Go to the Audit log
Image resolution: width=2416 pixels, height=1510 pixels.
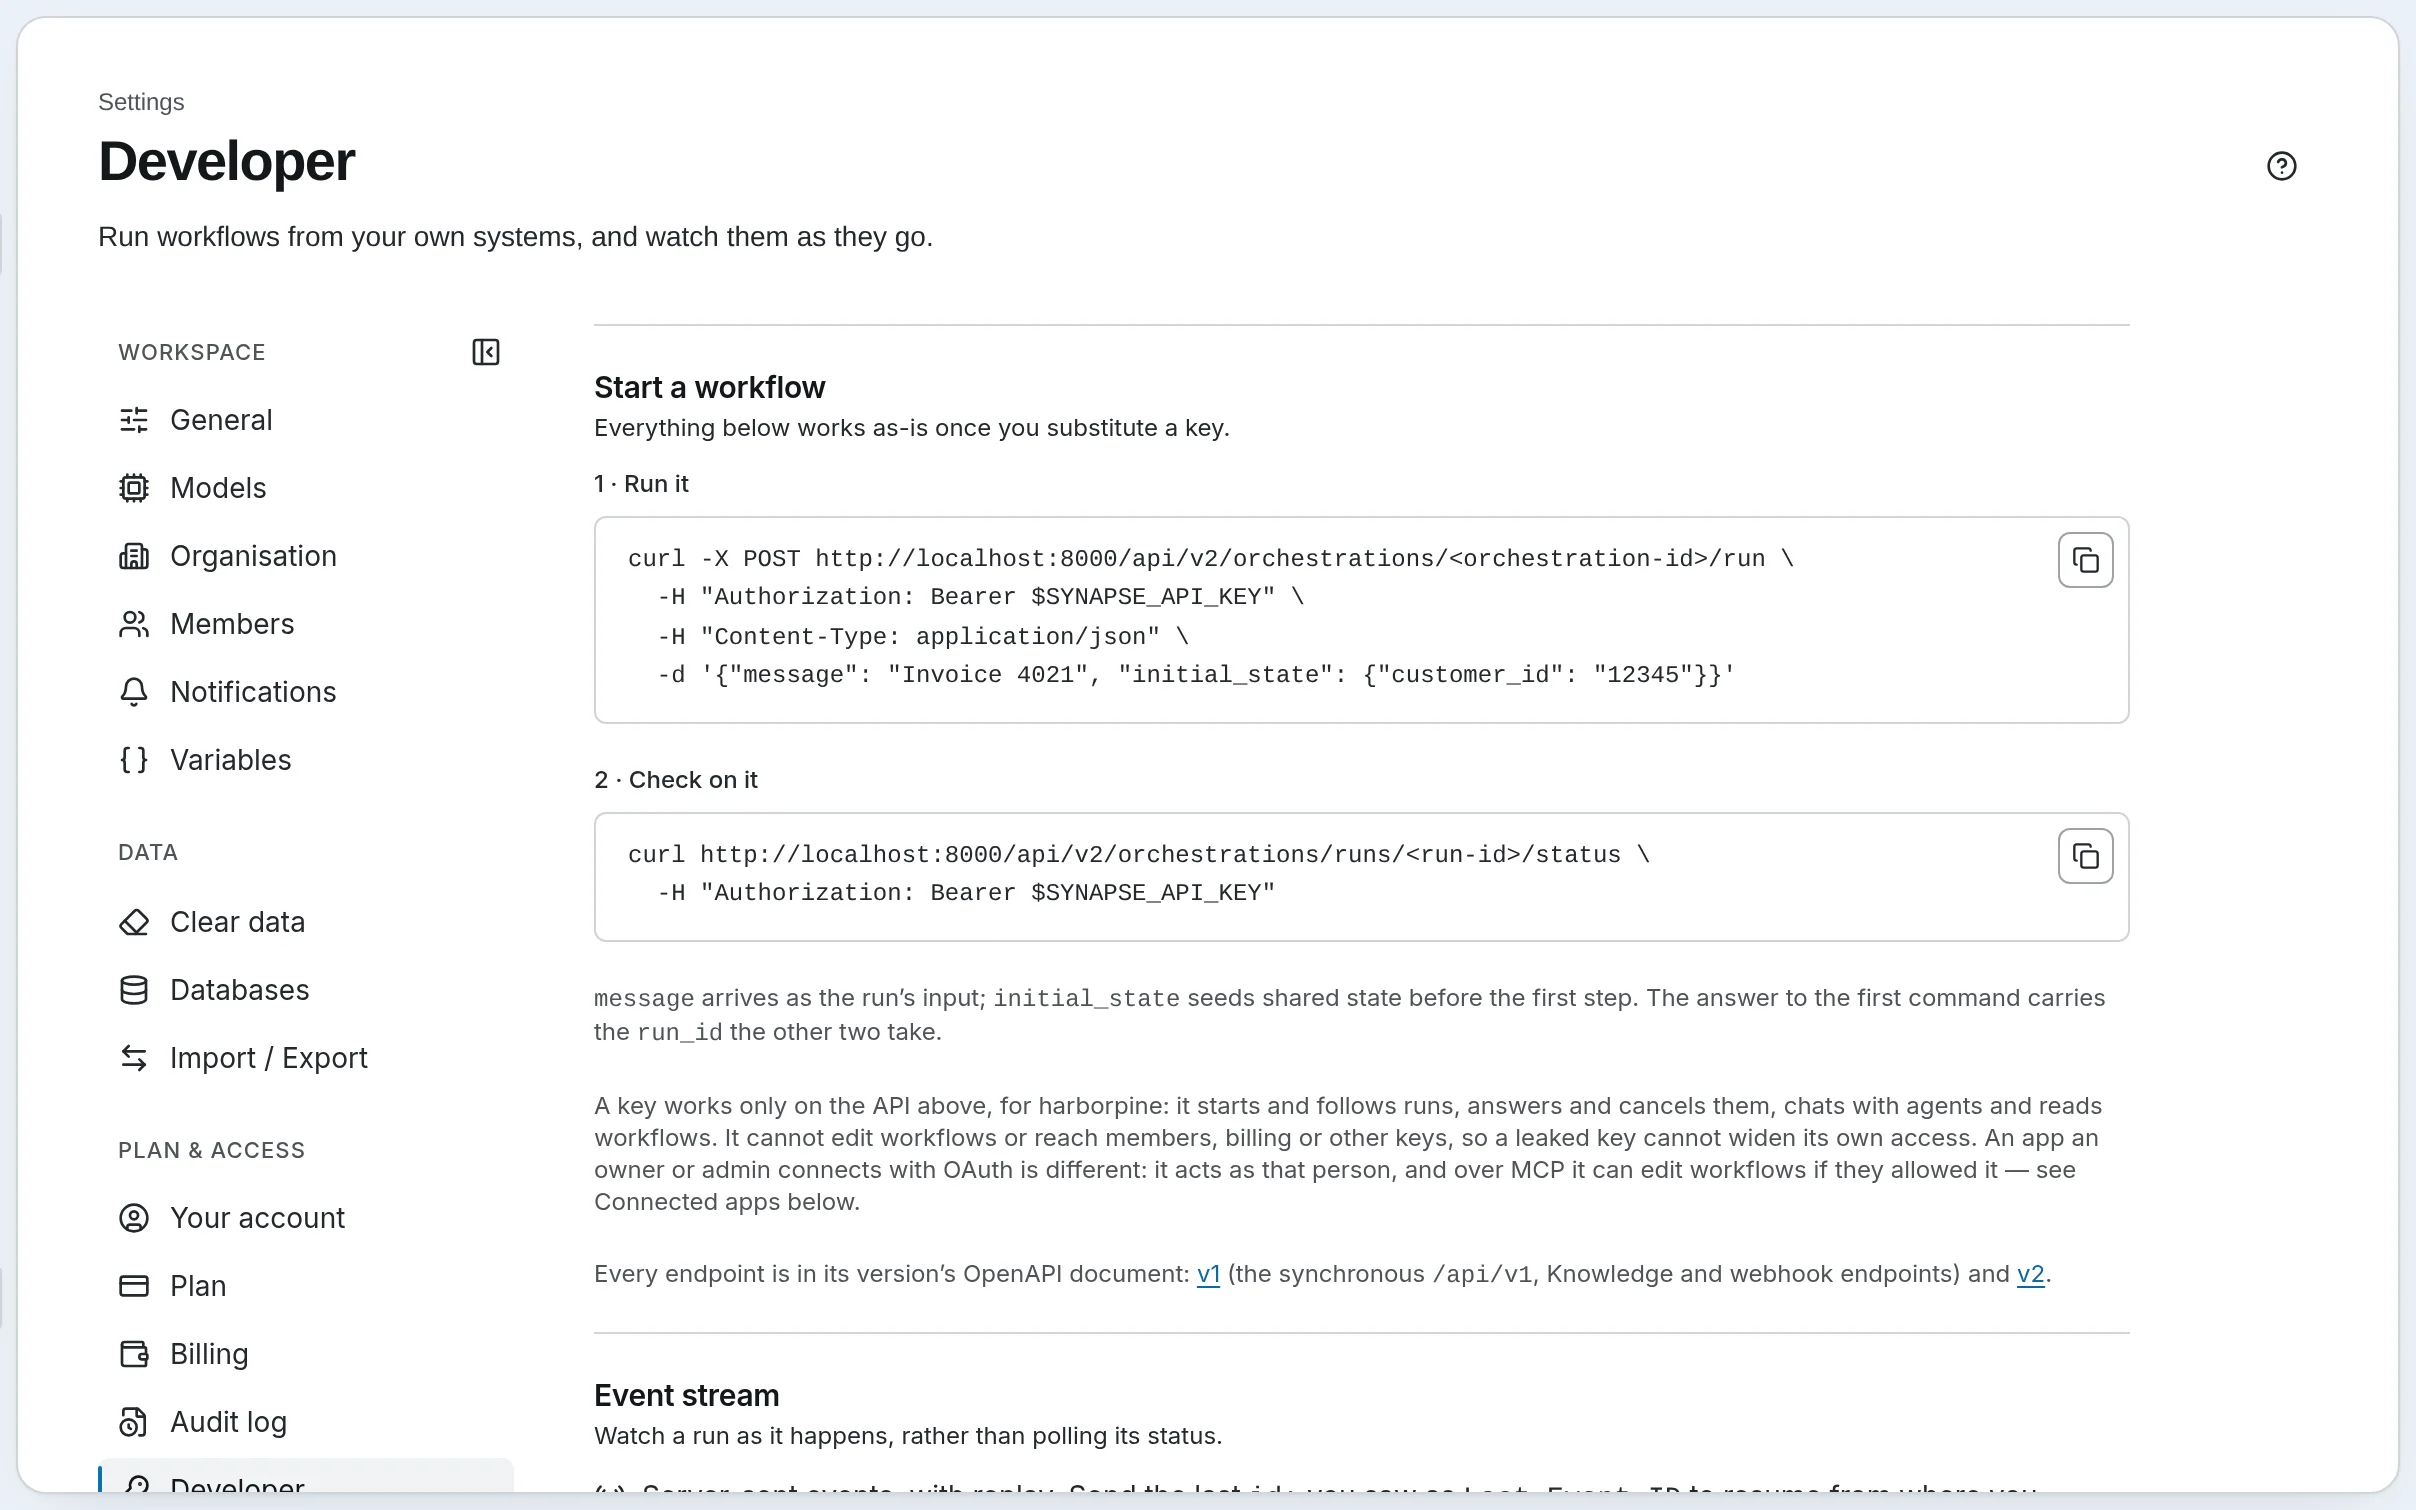click(306, 1422)
